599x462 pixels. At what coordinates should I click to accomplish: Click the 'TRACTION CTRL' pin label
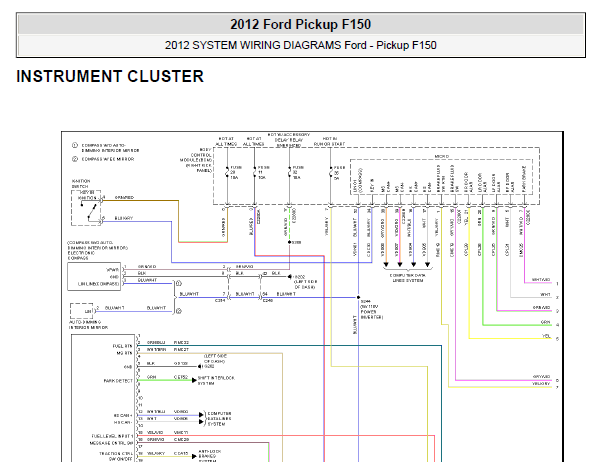point(116,454)
